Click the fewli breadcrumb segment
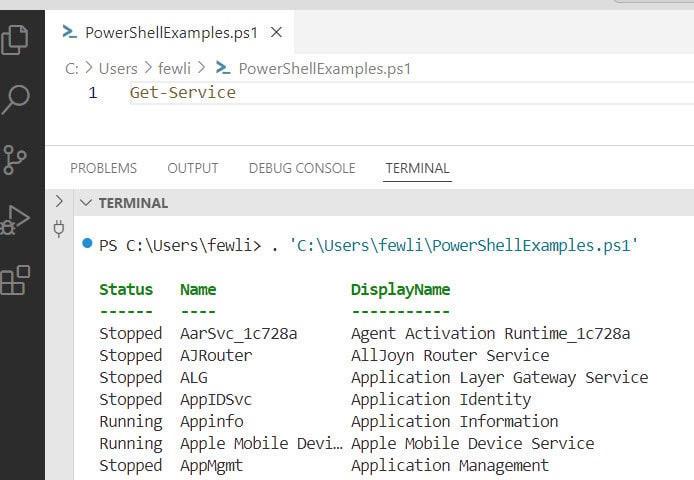The image size is (694, 480). tap(174, 69)
